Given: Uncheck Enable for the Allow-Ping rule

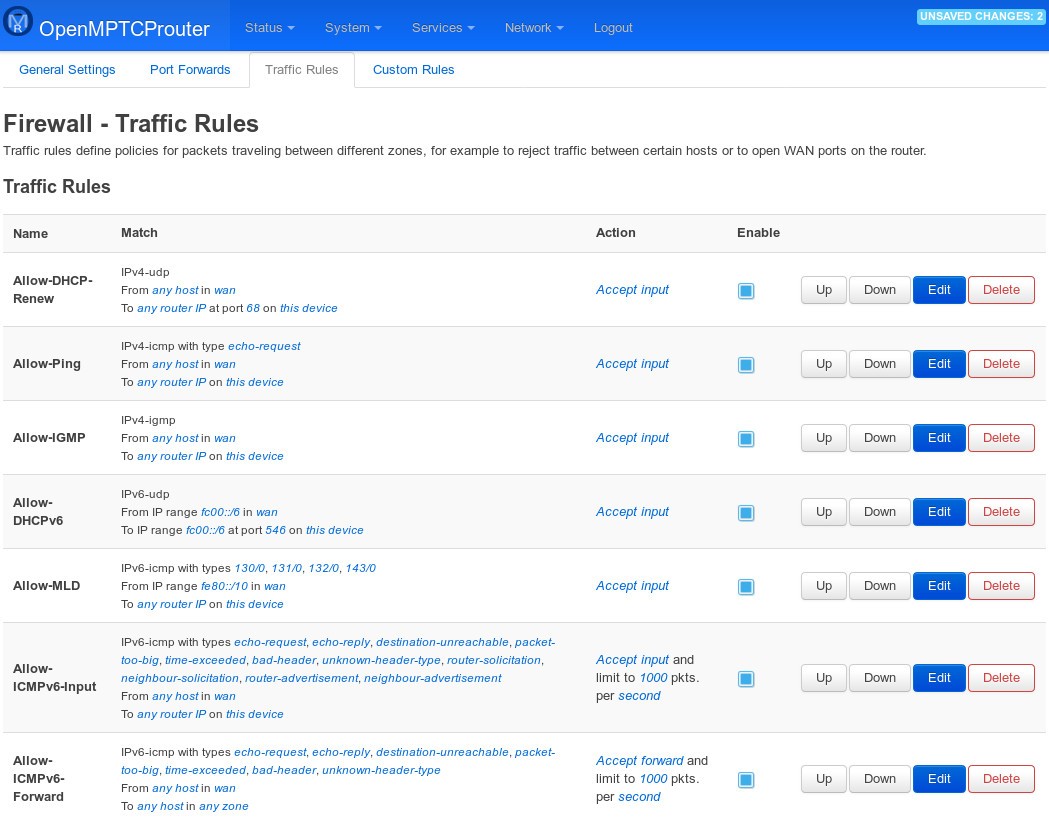Looking at the screenshot, I should point(746,365).
